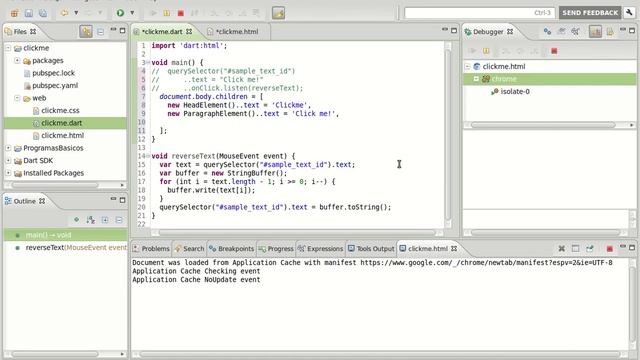Expand the Dart SDK node
Screen dimensions: 640x360
point(8,160)
